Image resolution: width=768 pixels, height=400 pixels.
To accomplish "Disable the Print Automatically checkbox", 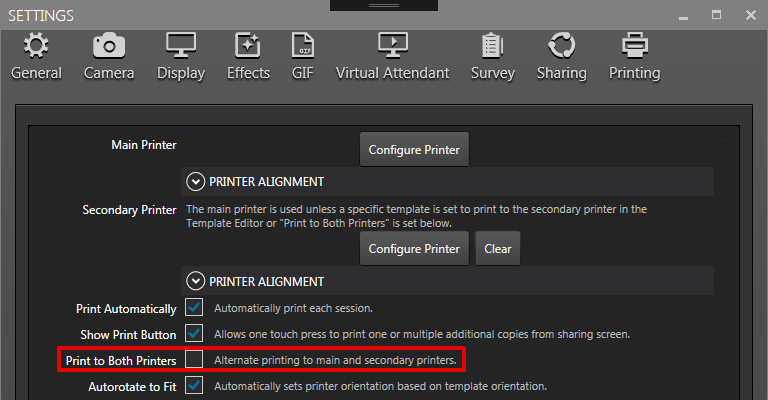I will [194, 307].
